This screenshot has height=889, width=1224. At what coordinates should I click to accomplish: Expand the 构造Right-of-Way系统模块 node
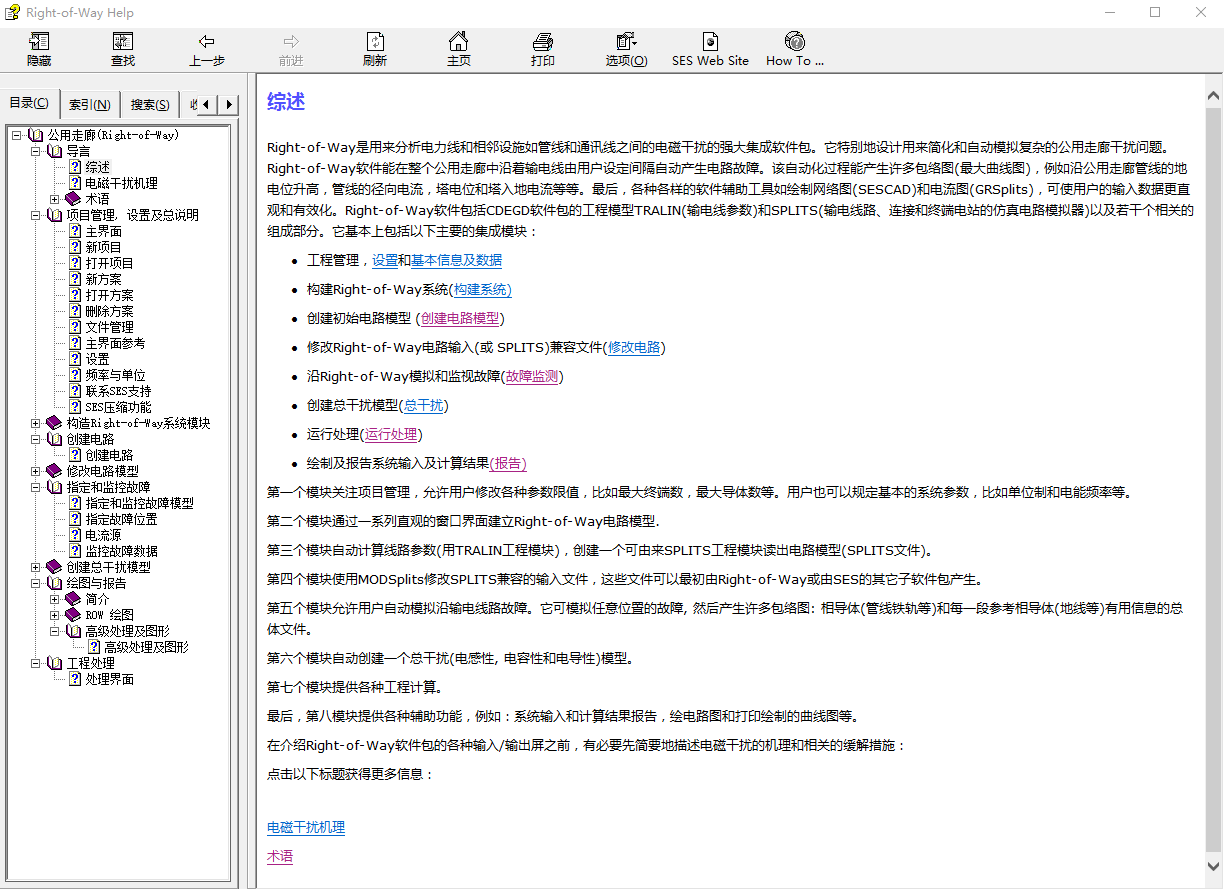[36, 423]
